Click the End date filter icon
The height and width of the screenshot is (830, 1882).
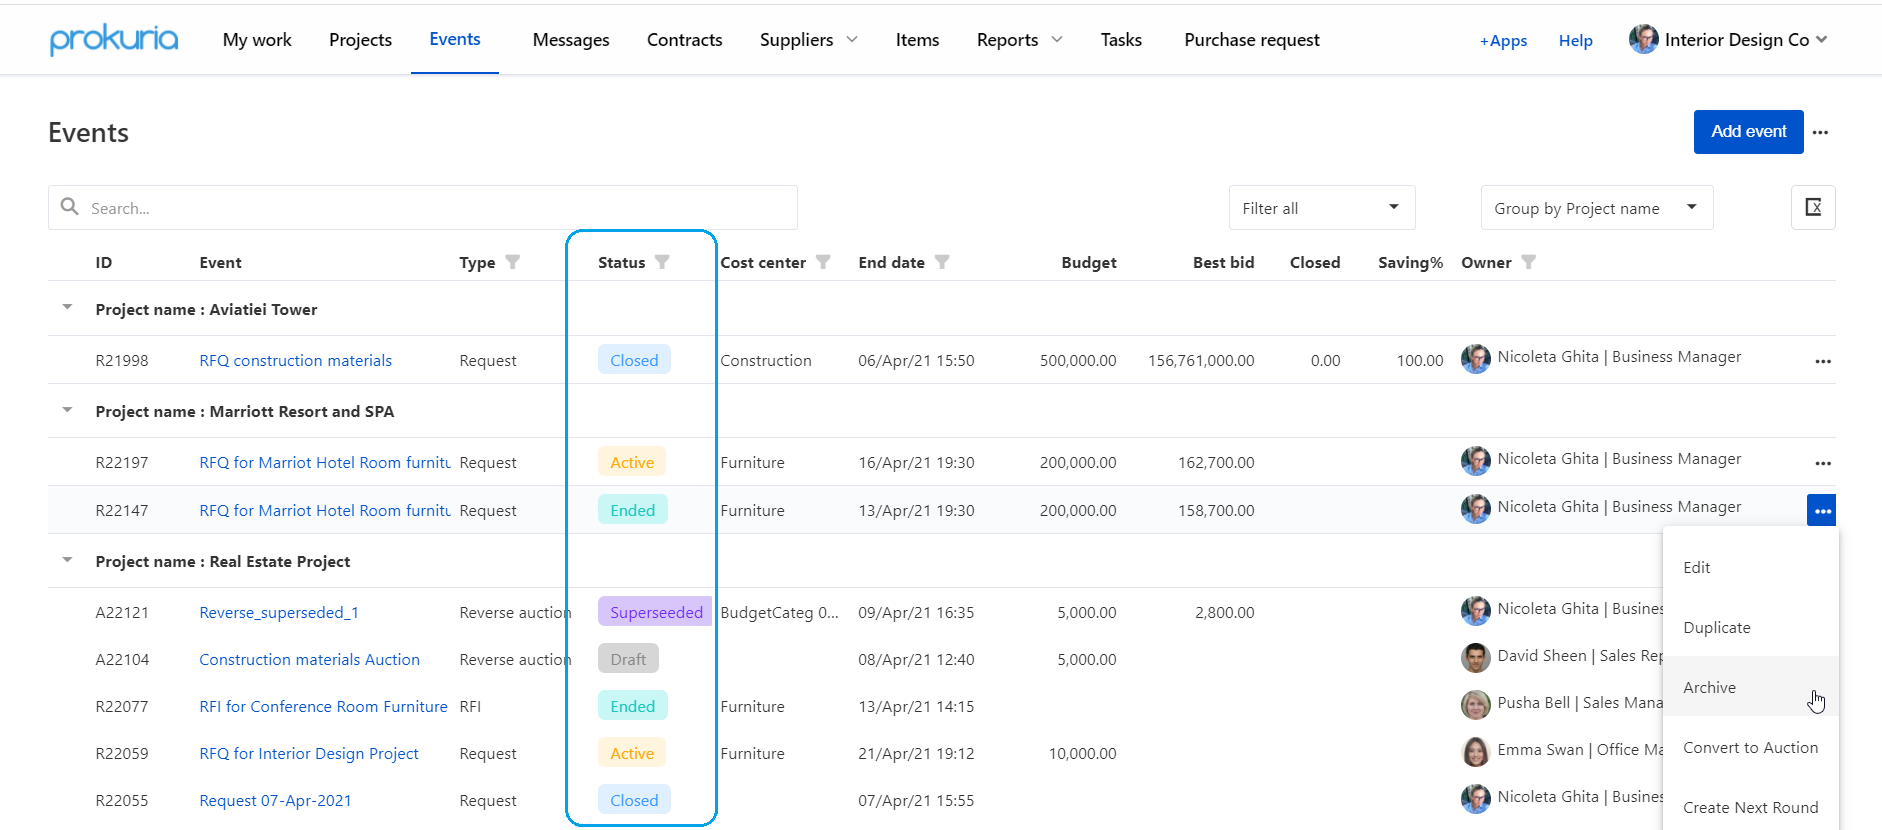click(x=942, y=262)
